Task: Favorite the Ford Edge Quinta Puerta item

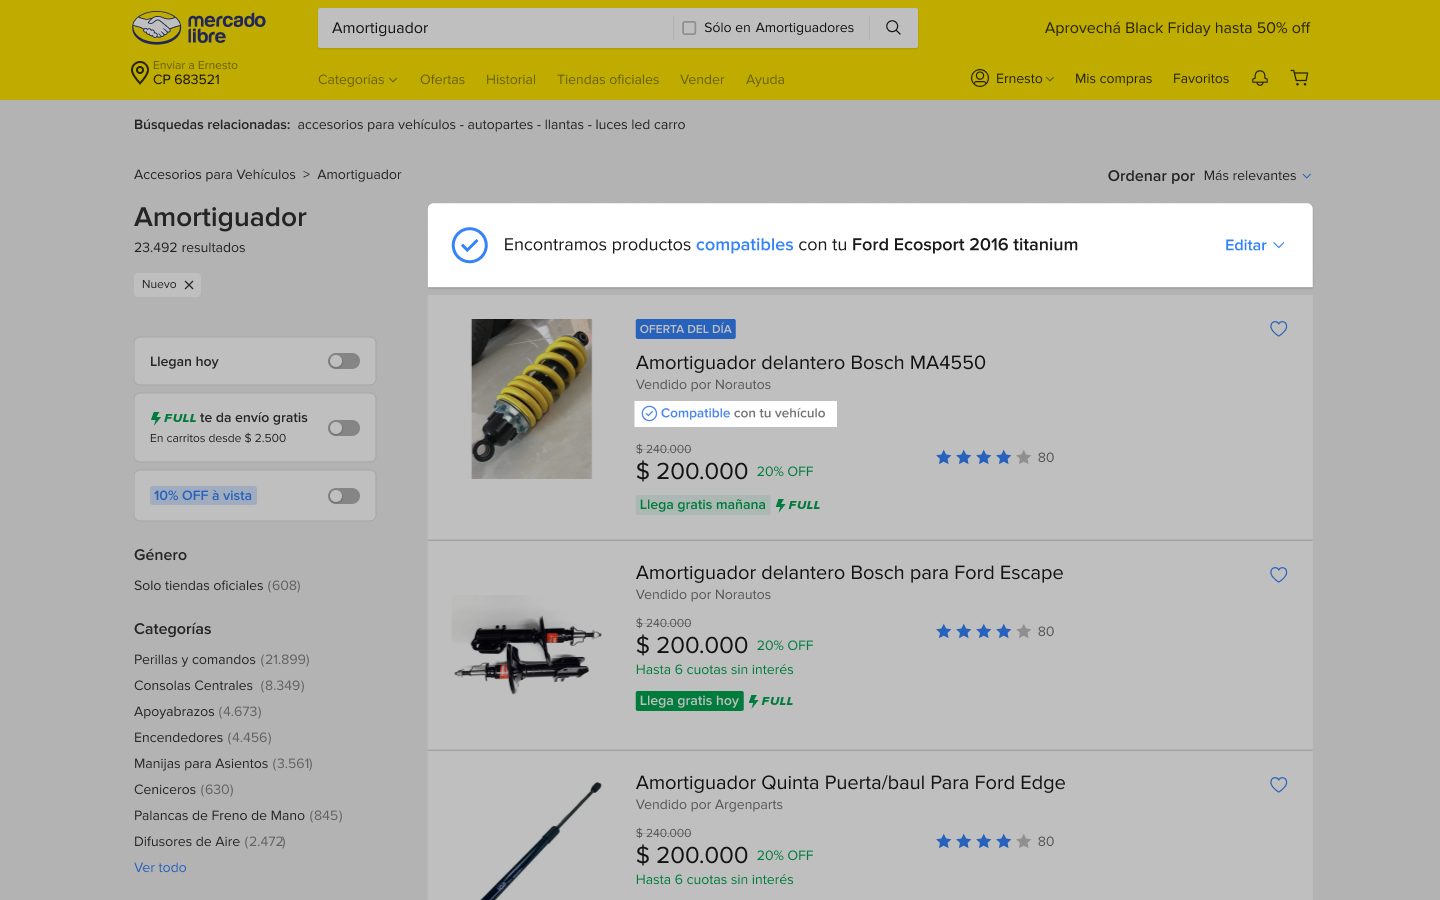Action: (x=1278, y=785)
